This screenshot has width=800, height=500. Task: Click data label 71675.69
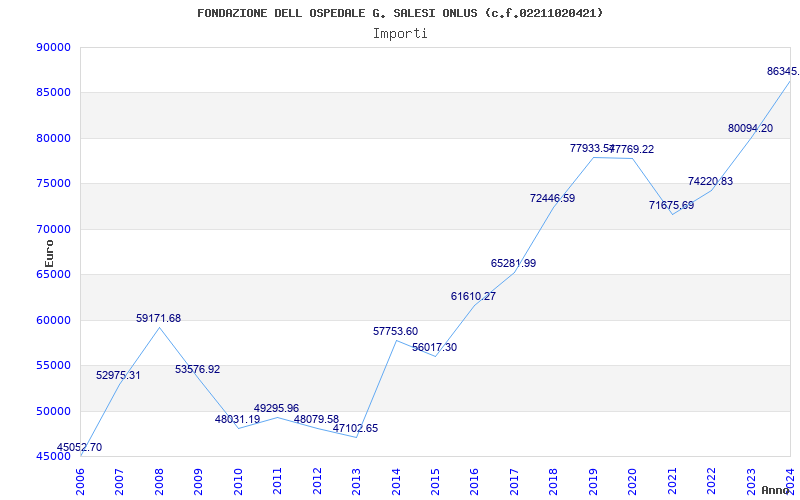coord(671,206)
